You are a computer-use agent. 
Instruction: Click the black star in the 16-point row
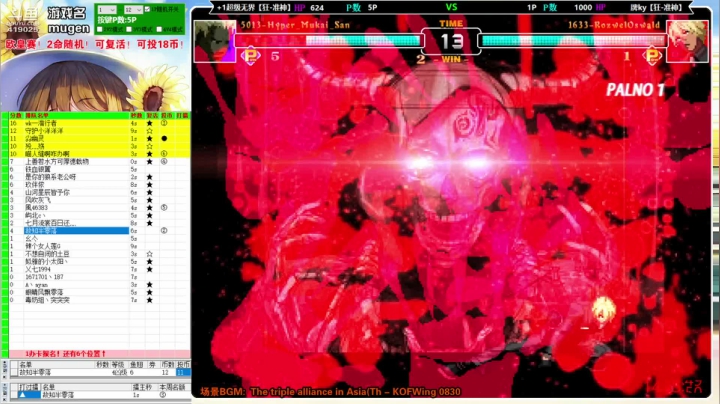(x=149, y=123)
